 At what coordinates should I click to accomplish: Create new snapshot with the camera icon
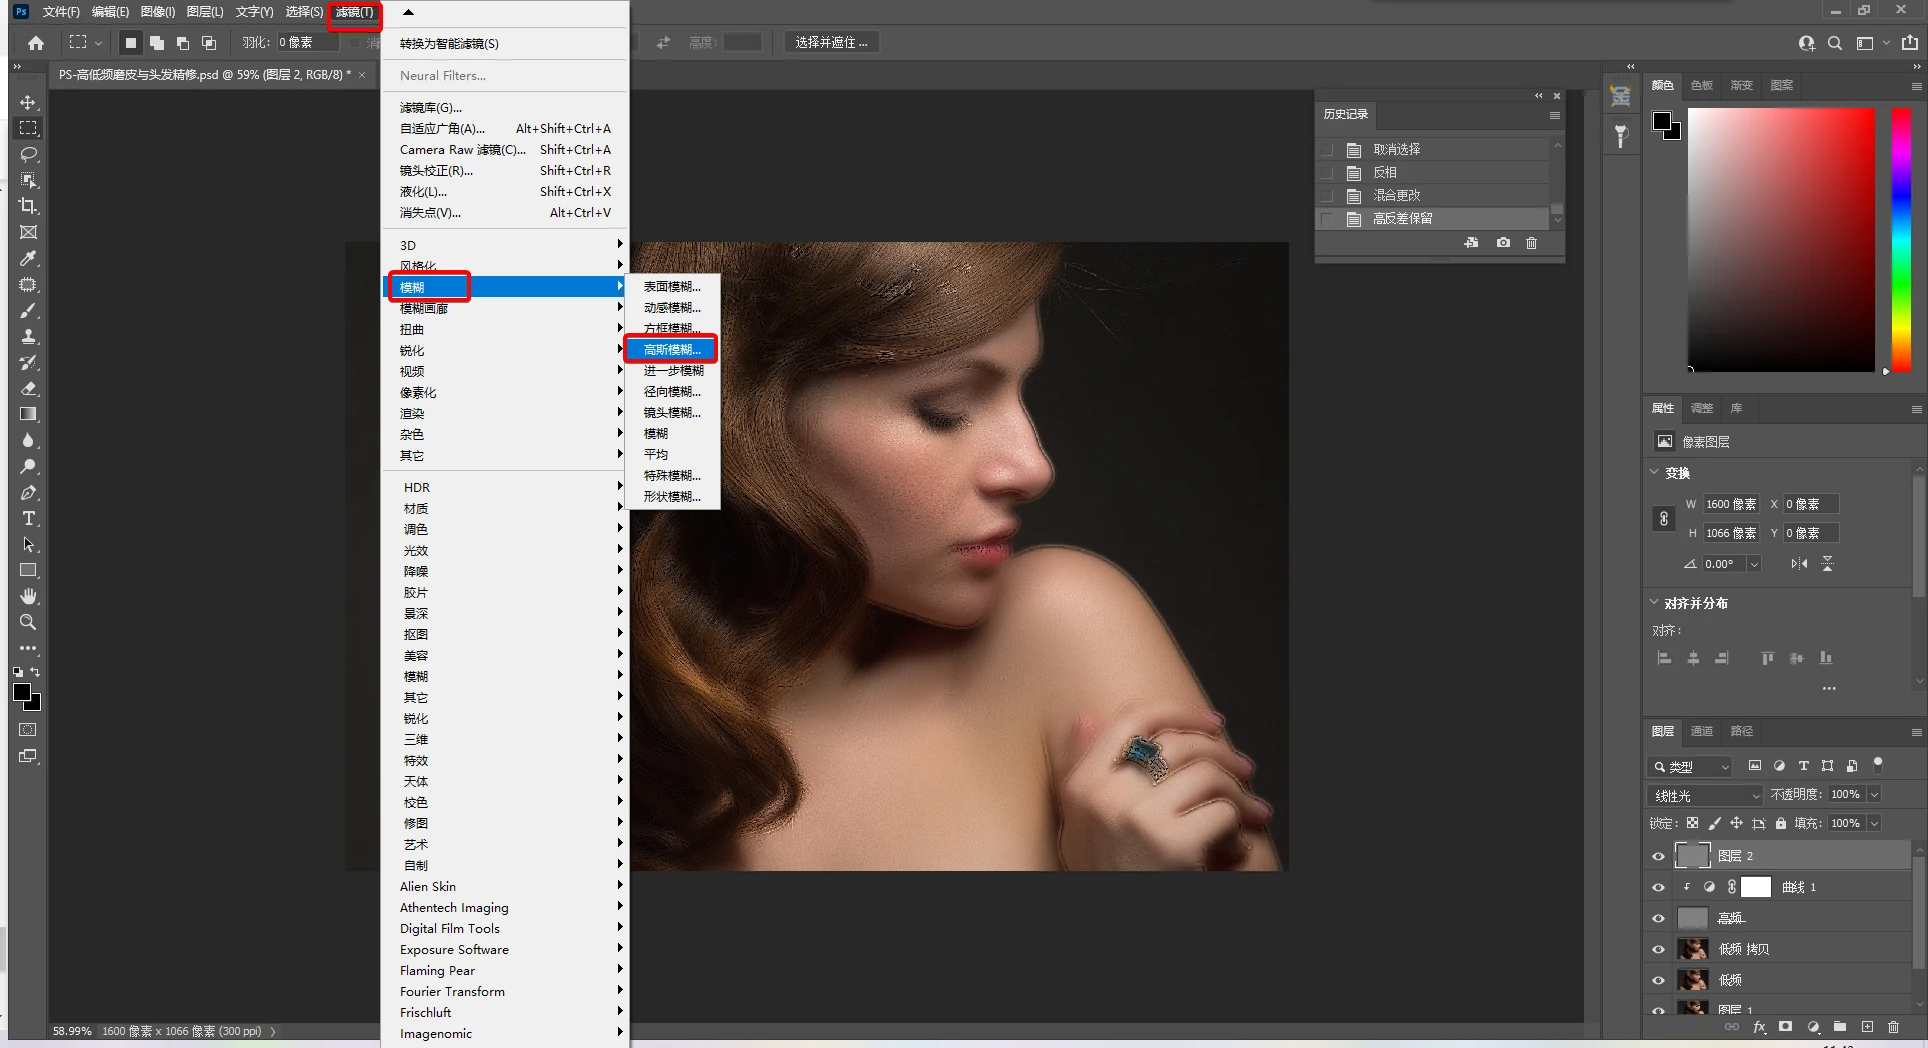click(1503, 243)
